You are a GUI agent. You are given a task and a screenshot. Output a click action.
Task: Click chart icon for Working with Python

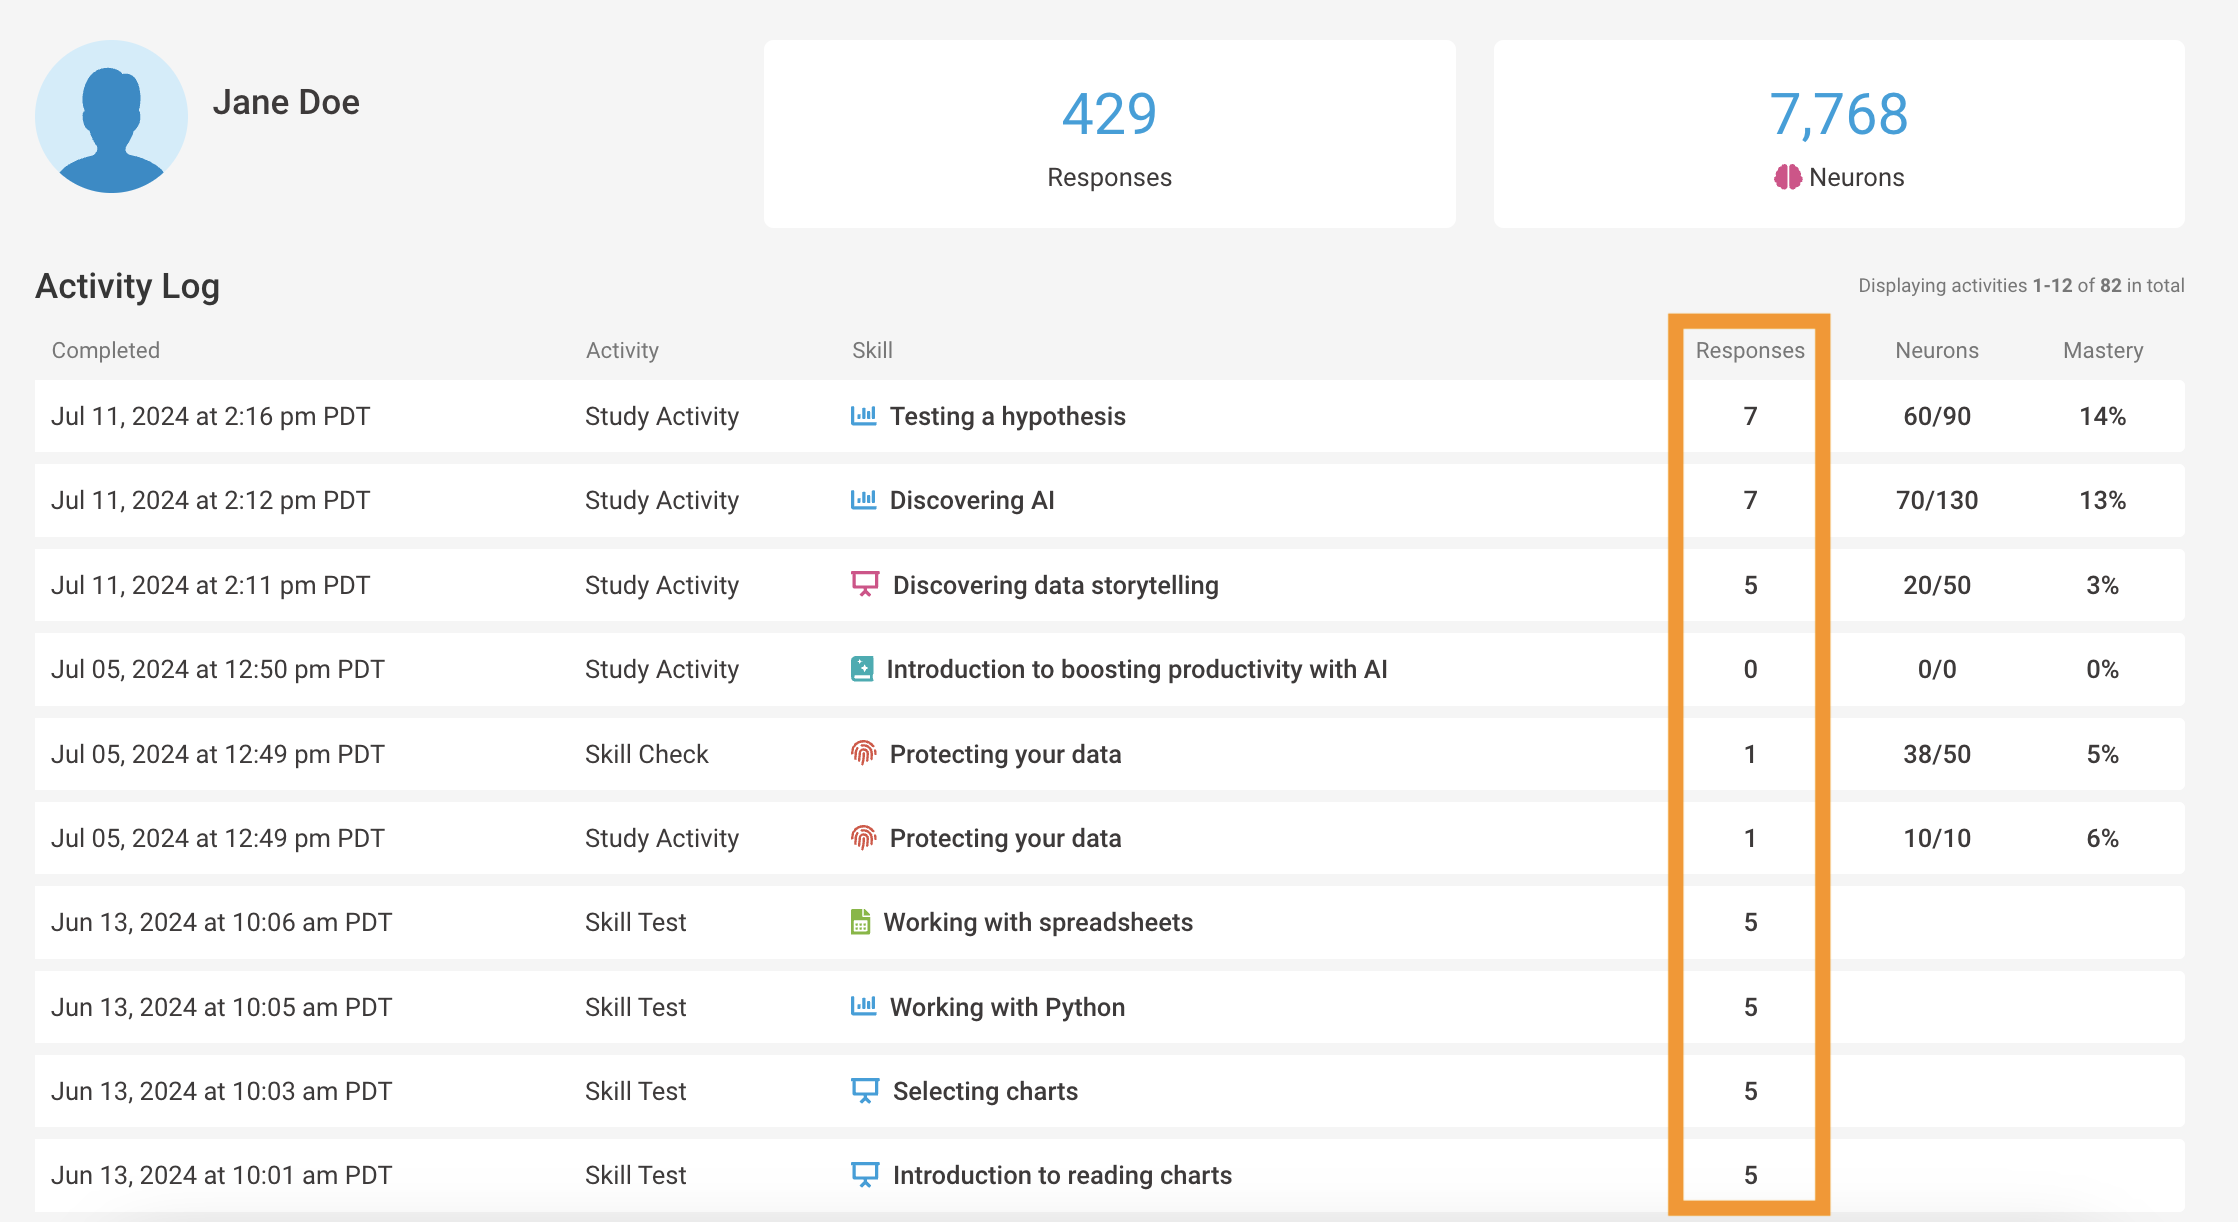(x=864, y=1006)
